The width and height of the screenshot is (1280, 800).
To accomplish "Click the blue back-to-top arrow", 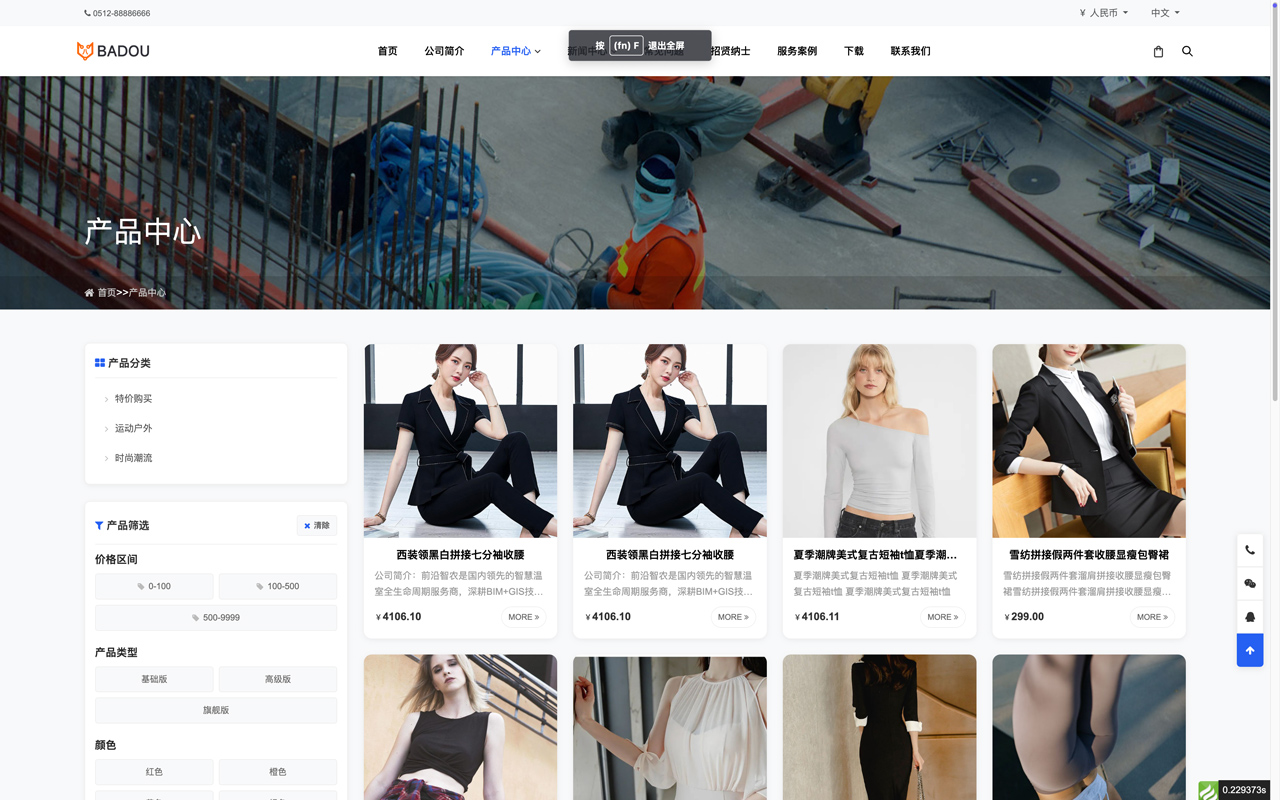I will tap(1249, 650).
